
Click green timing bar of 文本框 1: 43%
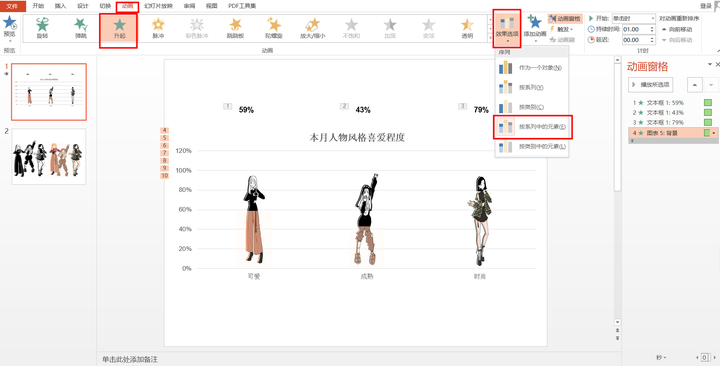(x=708, y=113)
